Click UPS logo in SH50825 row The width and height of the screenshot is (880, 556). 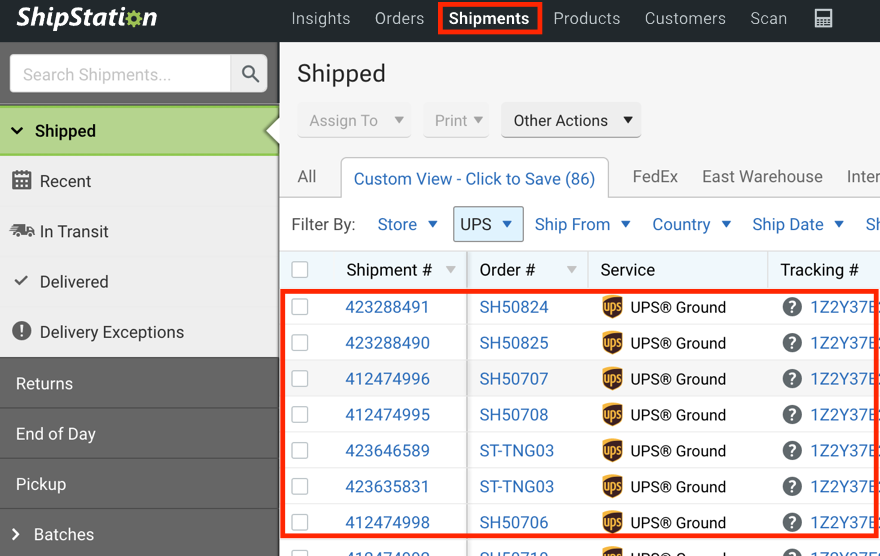coord(612,343)
